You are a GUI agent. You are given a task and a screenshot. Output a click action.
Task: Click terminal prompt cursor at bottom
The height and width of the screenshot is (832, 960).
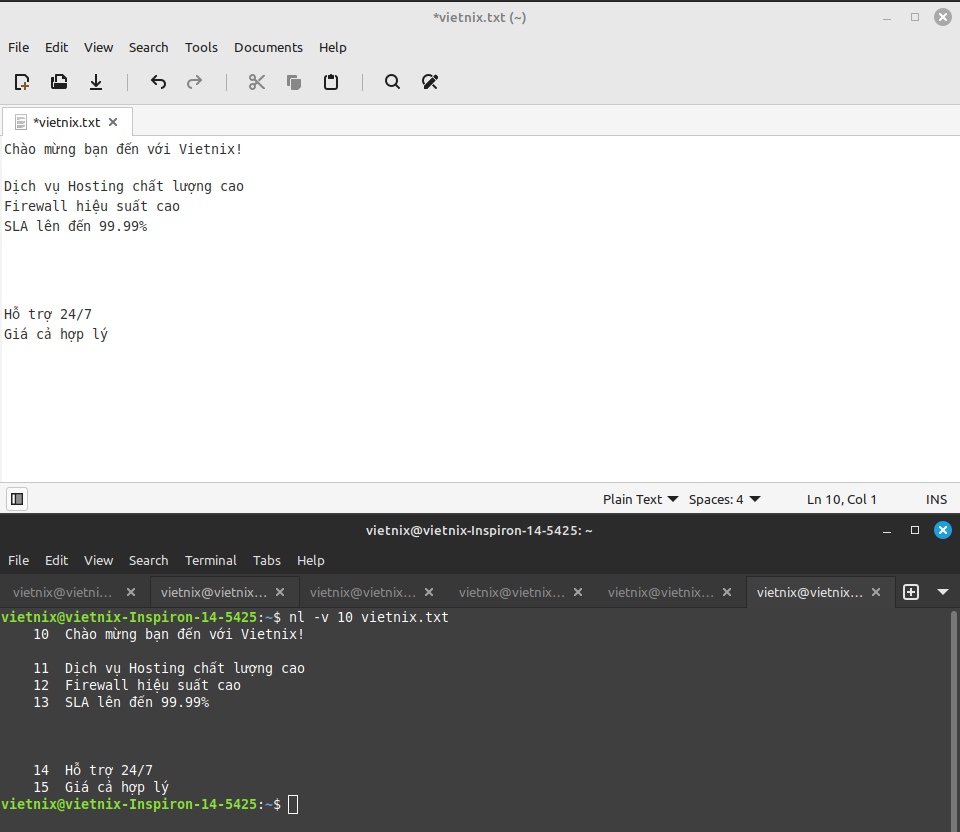(x=293, y=804)
